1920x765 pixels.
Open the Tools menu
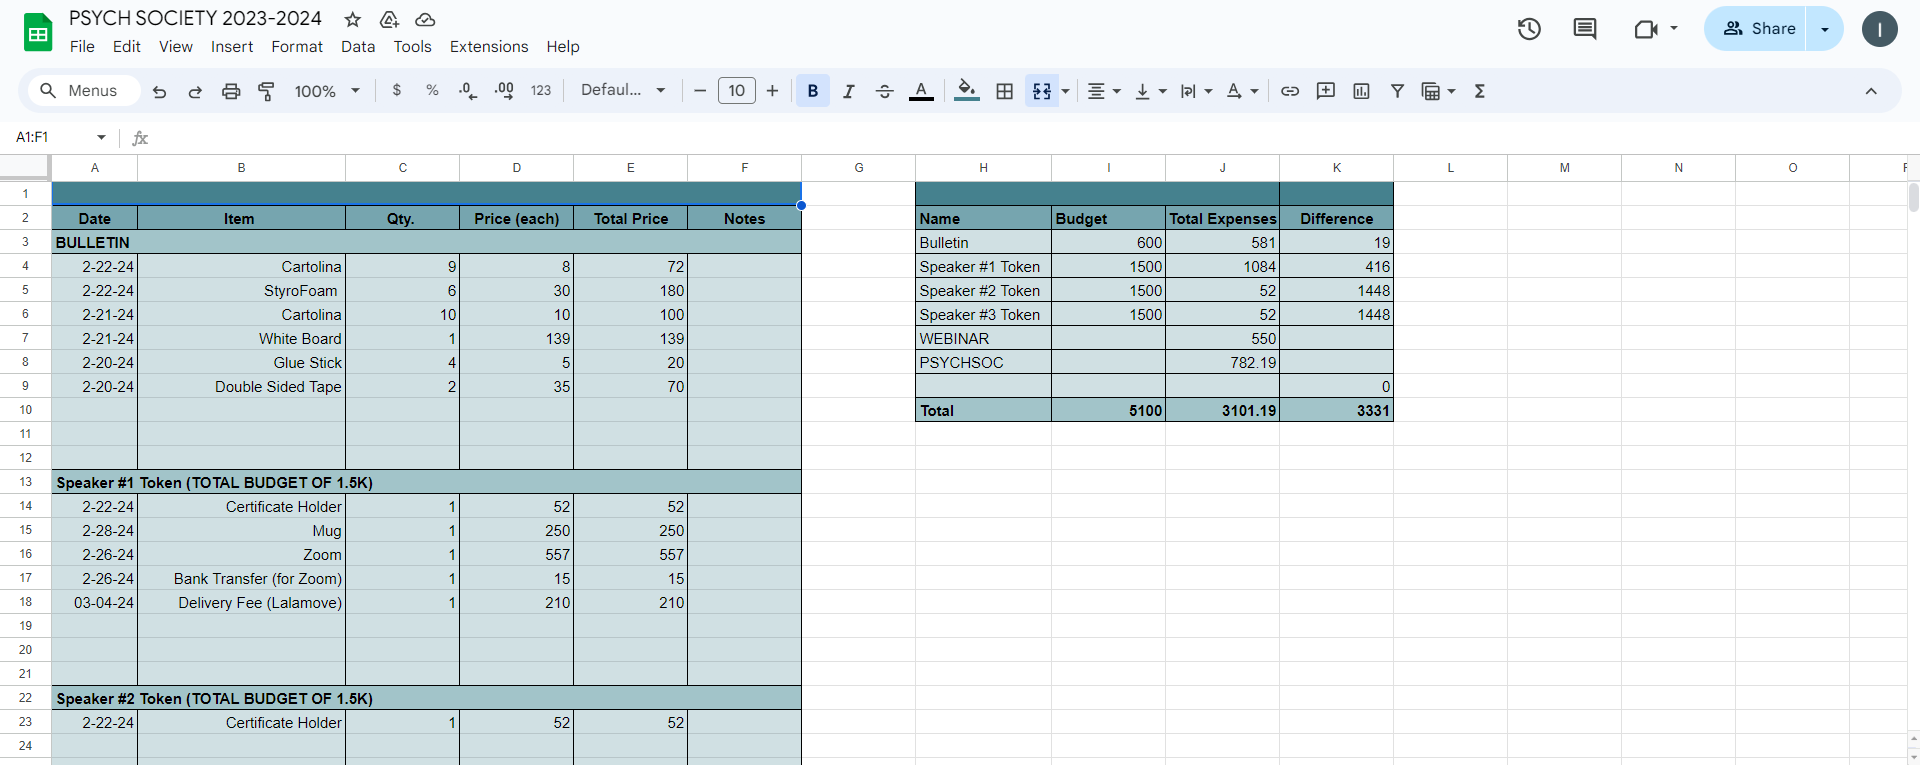click(x=412, y=47)
